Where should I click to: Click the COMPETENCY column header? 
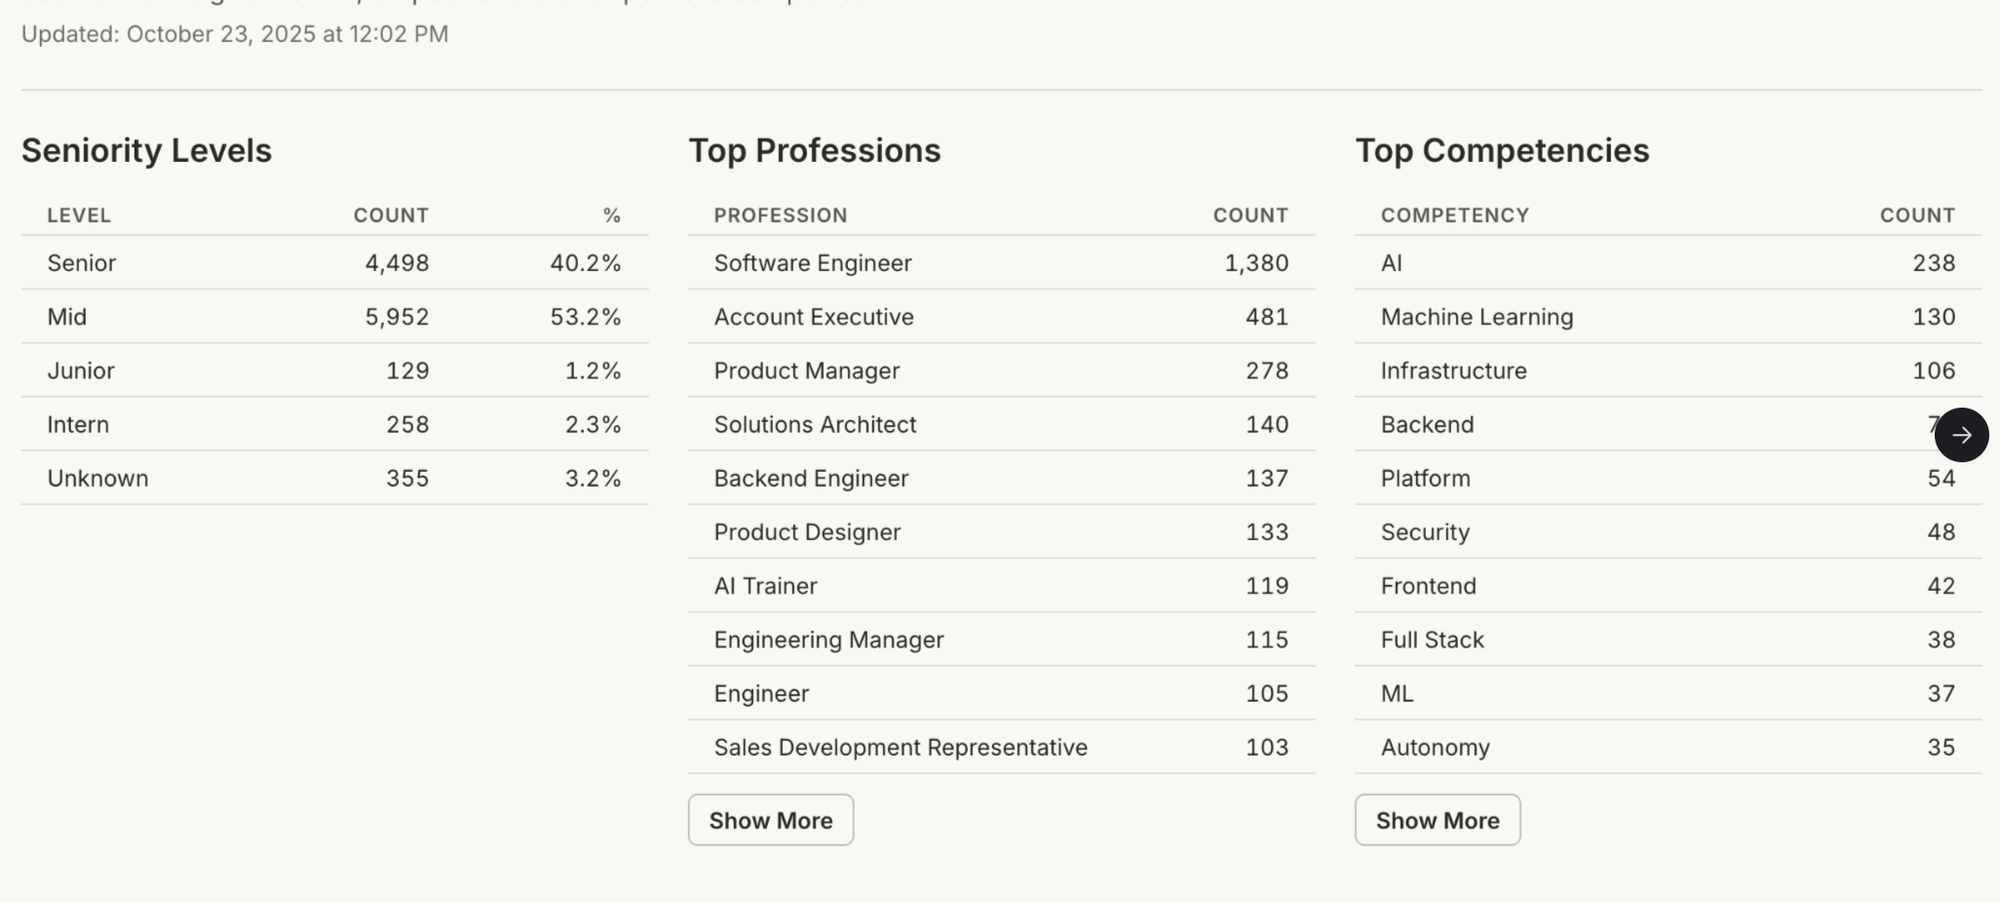(1455, 215)
